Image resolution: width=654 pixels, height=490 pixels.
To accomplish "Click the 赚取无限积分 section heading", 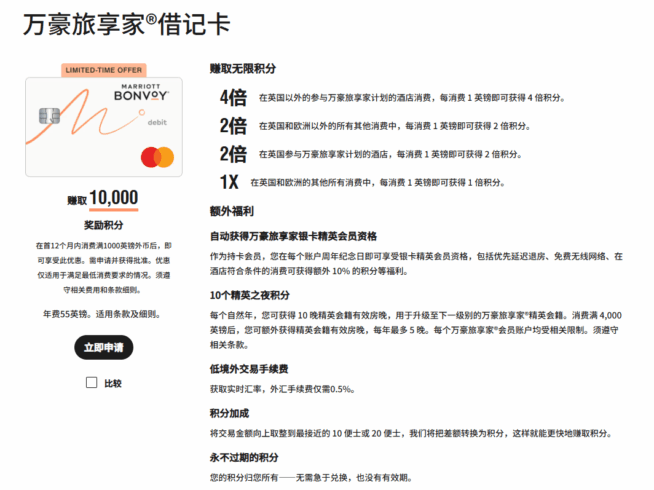I will (242, 69).
